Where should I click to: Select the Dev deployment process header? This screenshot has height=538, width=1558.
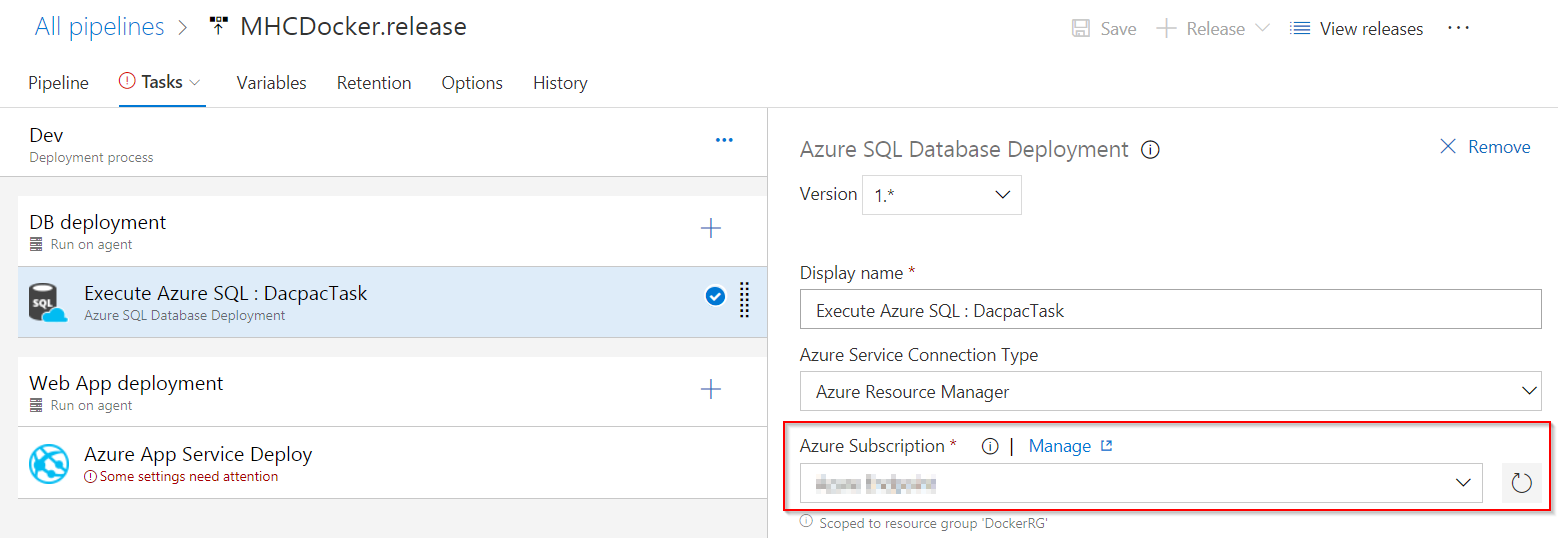tap(385, 144)
